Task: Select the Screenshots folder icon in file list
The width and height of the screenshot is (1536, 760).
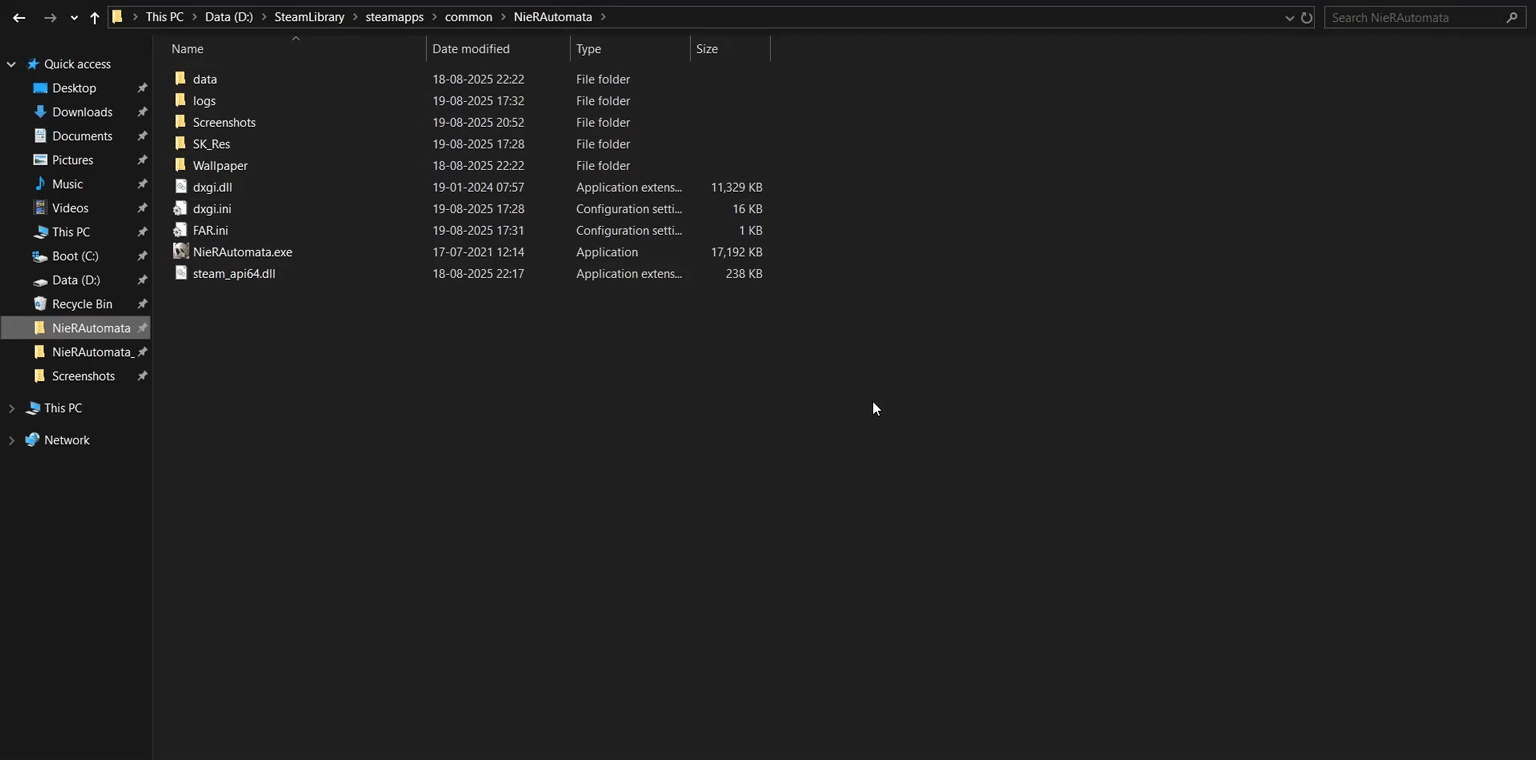Action: point(180,122)
